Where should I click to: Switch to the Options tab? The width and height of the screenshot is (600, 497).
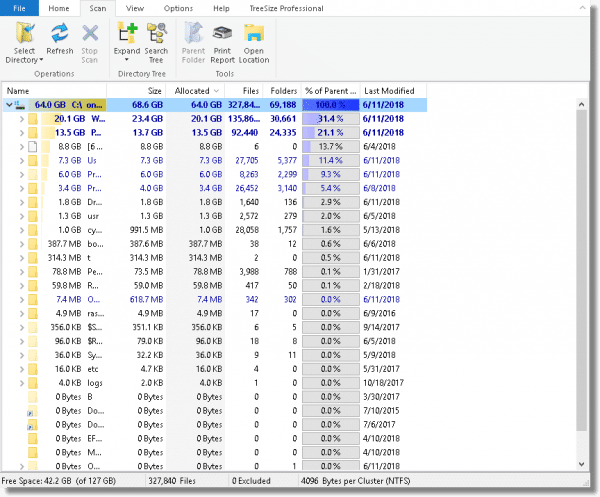(x=178, y=8)
